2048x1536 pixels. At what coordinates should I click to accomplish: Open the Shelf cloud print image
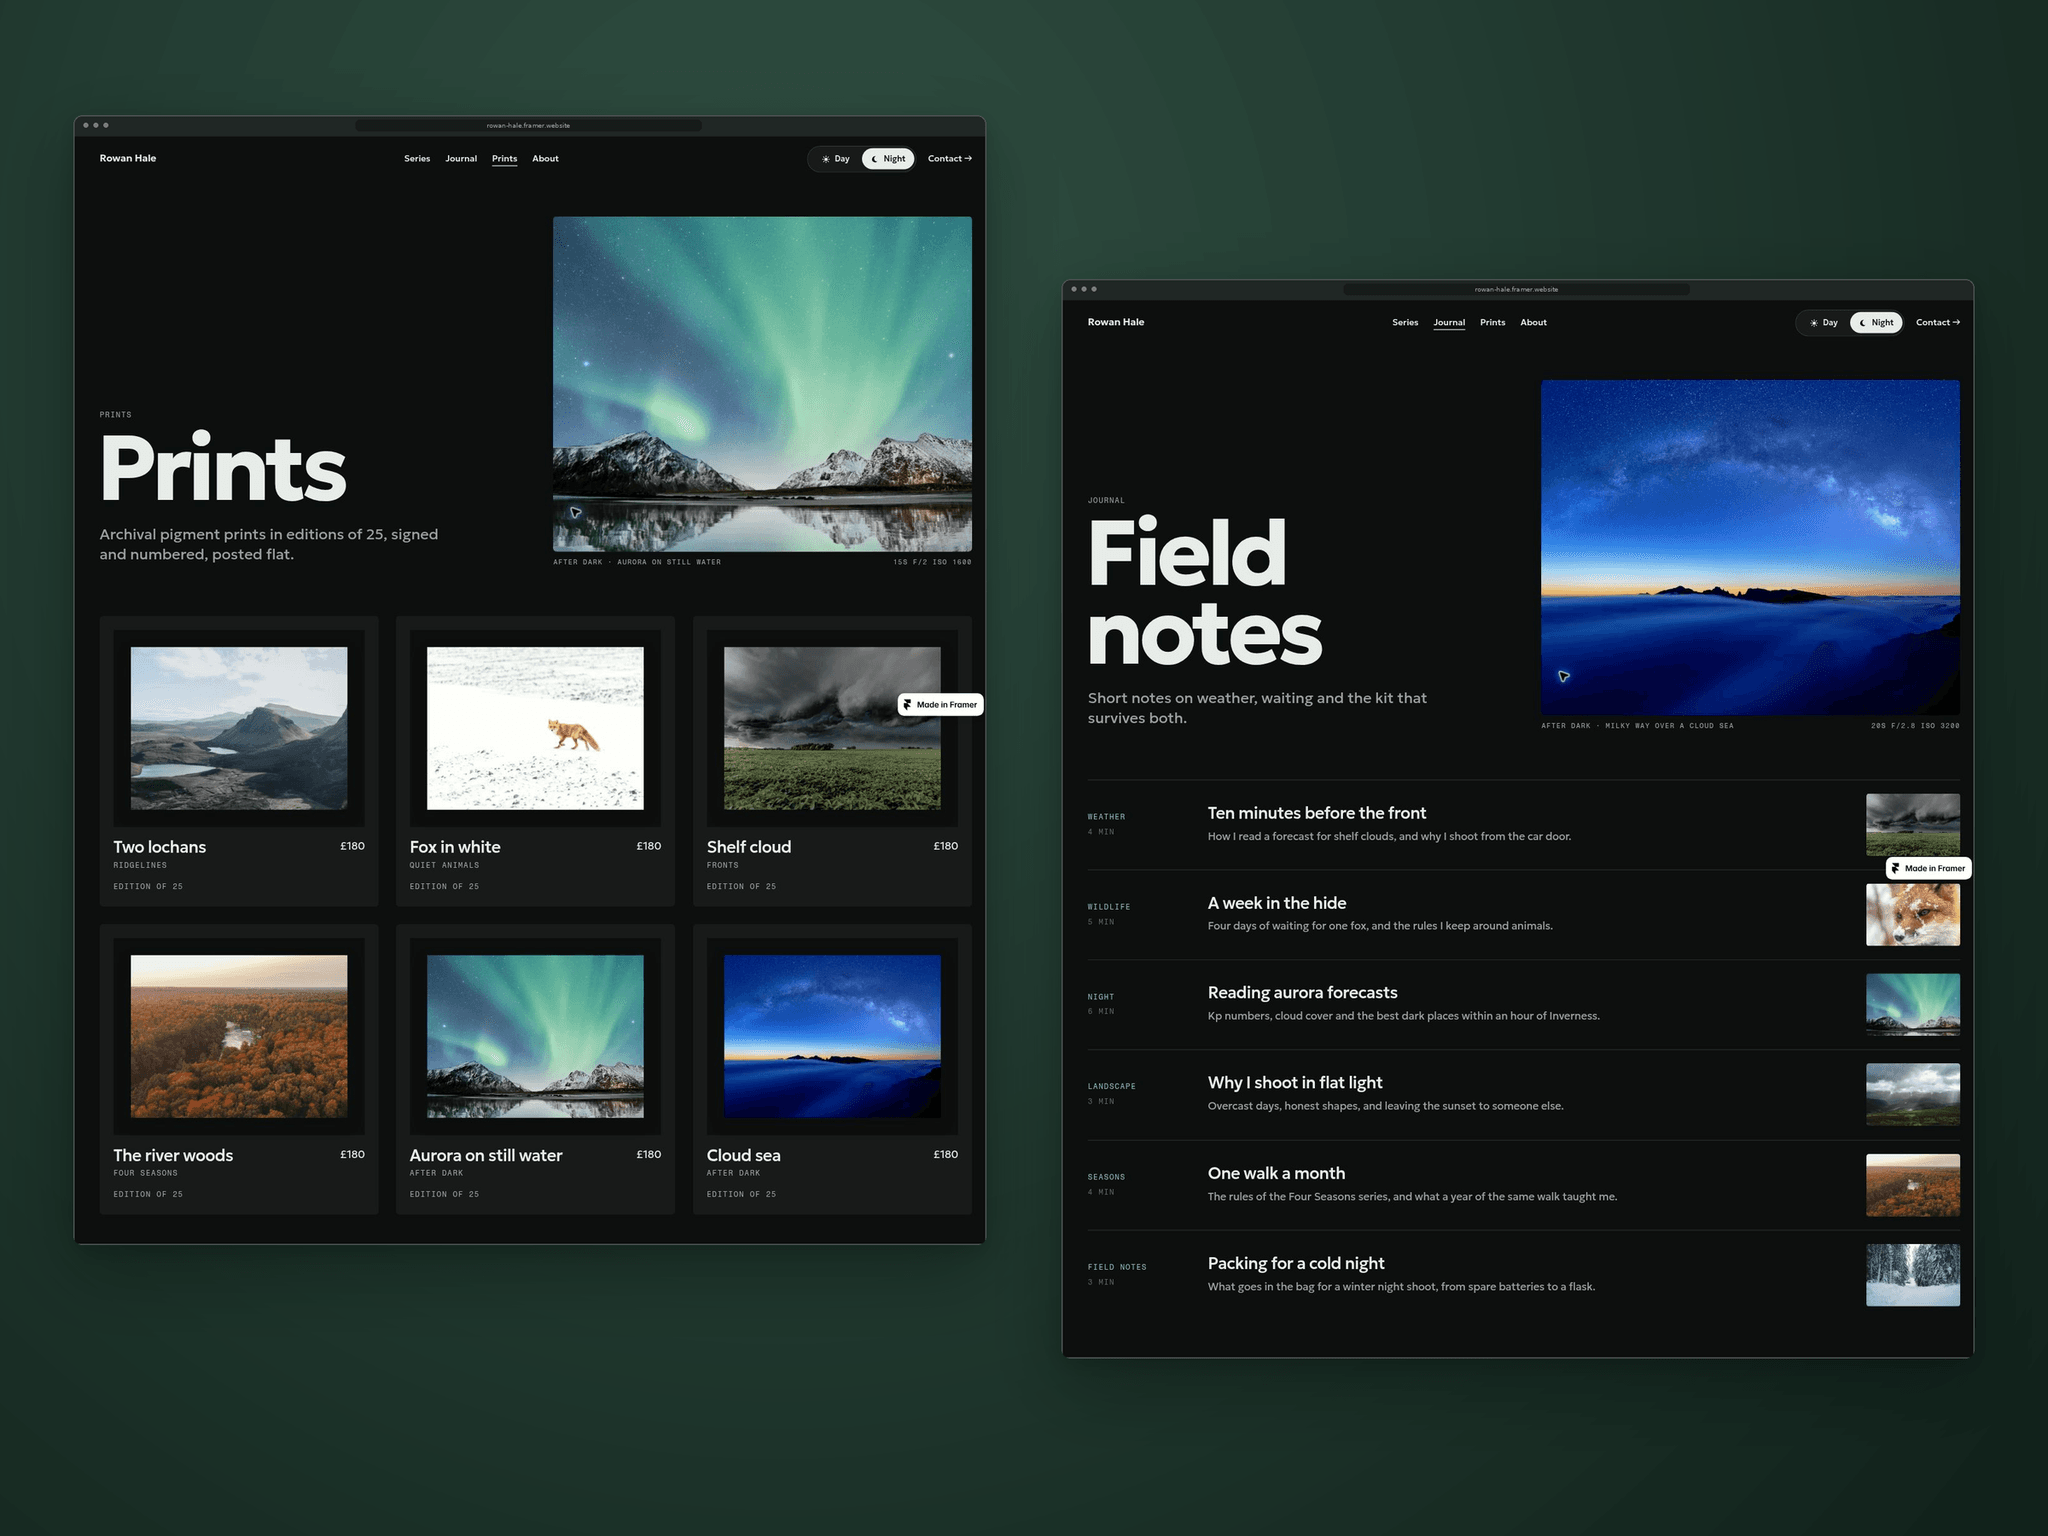pyautogui.click(x=832, y=728)
